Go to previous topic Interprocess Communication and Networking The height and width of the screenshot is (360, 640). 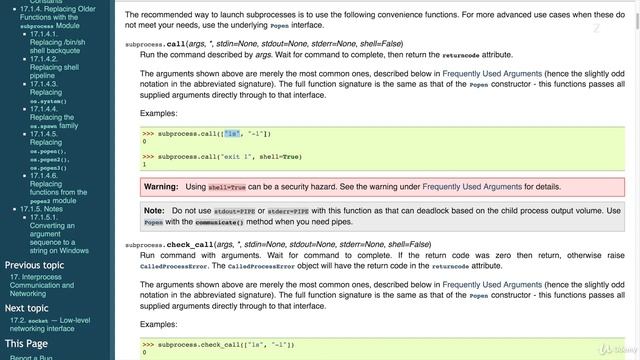pyautogui.click(x=42, y=285)
